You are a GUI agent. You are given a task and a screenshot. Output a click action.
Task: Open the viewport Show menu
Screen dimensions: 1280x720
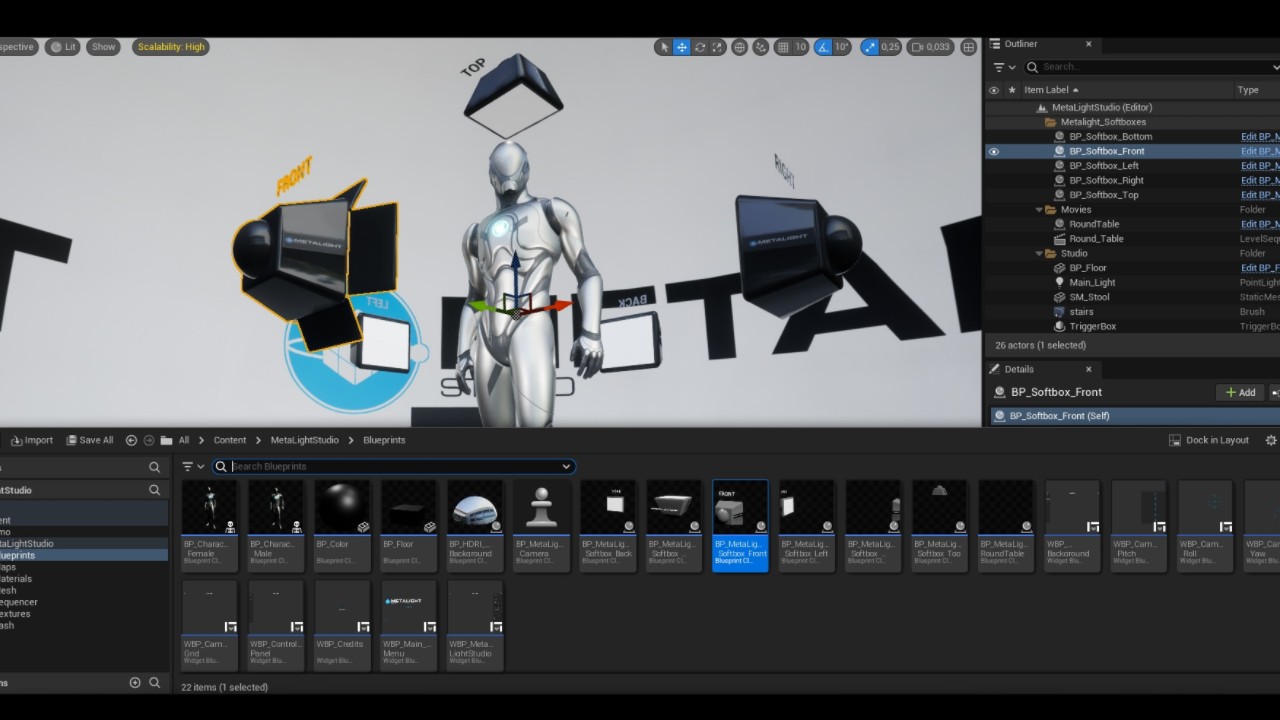104,47
